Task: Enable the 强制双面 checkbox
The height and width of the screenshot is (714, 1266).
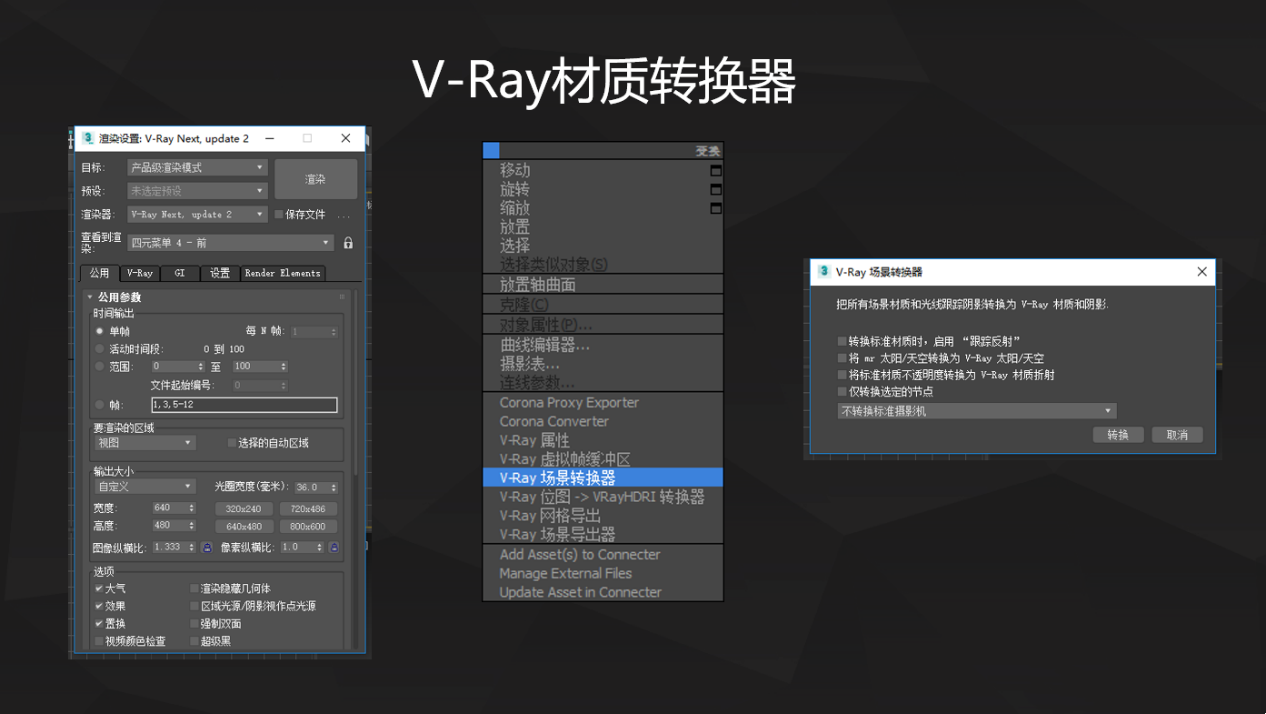Action: pyautogui.click(x=195, y=623)
